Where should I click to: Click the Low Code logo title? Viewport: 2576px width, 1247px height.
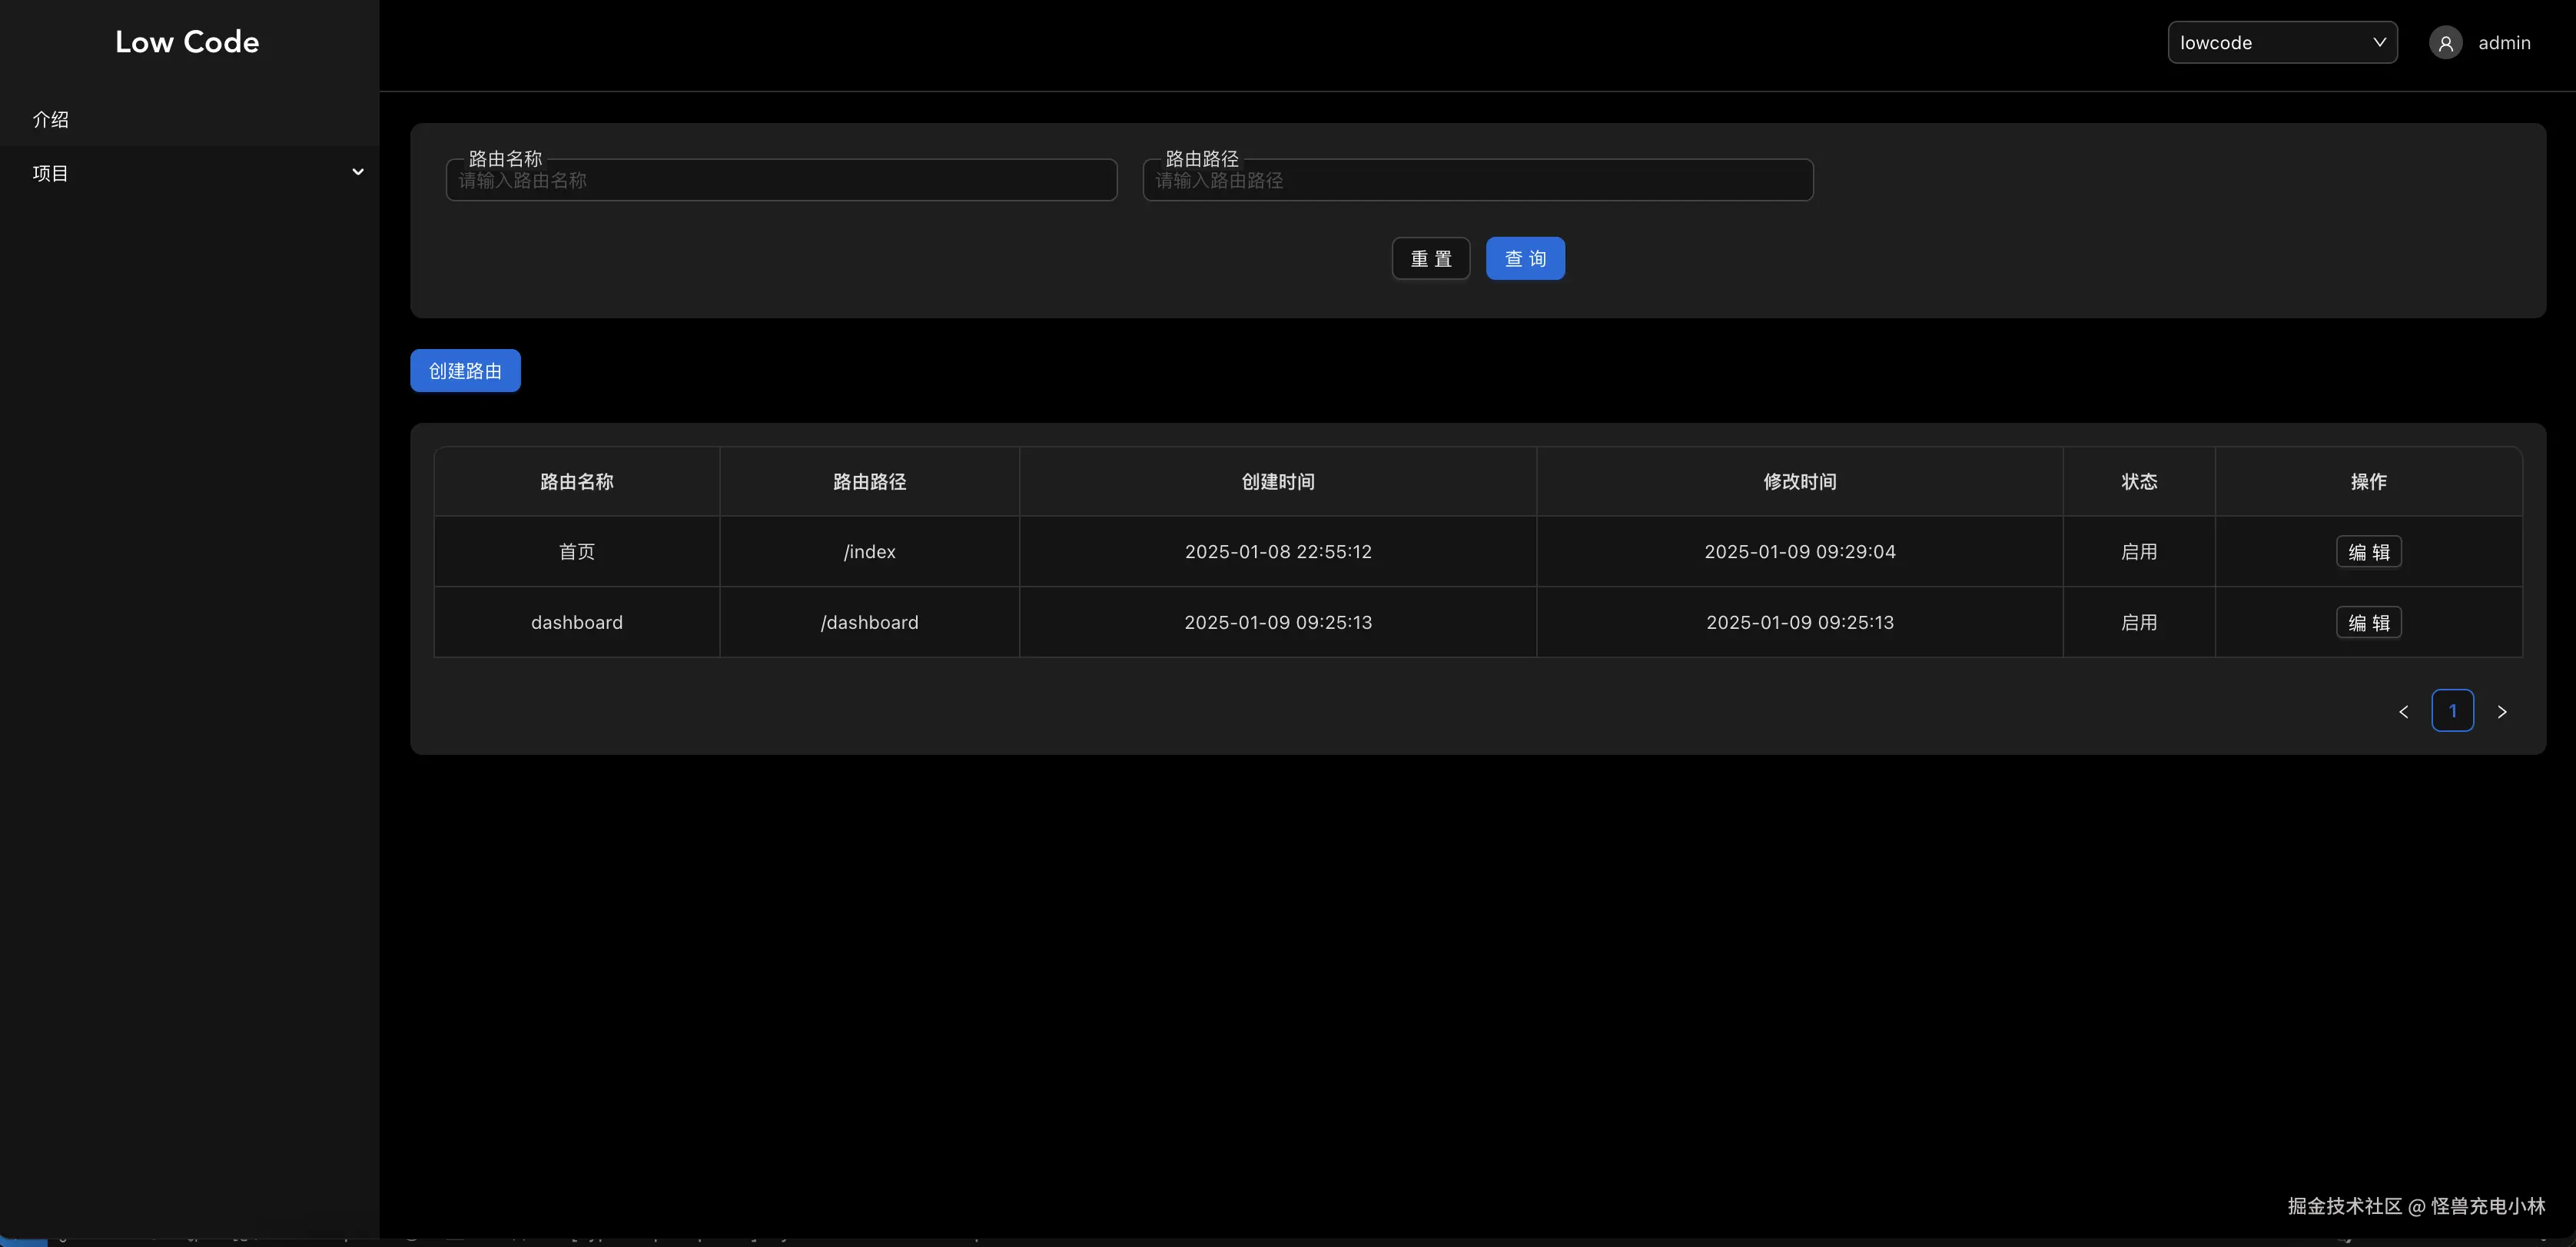187,42
